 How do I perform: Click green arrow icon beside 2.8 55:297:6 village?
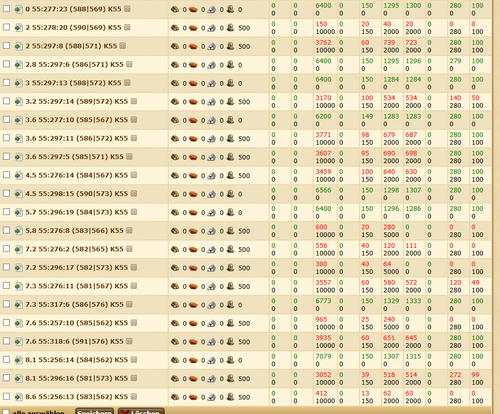(x=18, y=65)
